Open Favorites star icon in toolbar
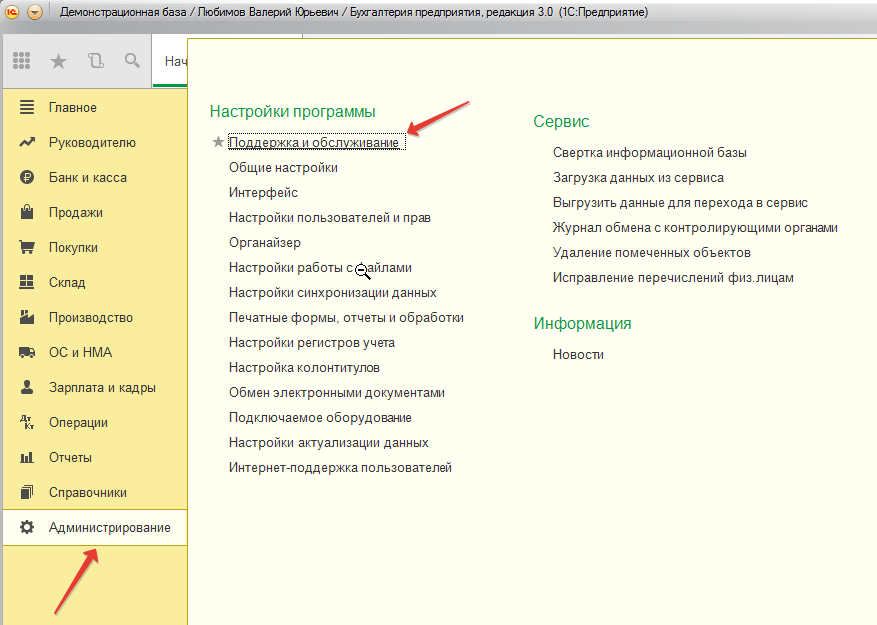The width and height of the screenshot is (877, 625). [x=58, y=61]
